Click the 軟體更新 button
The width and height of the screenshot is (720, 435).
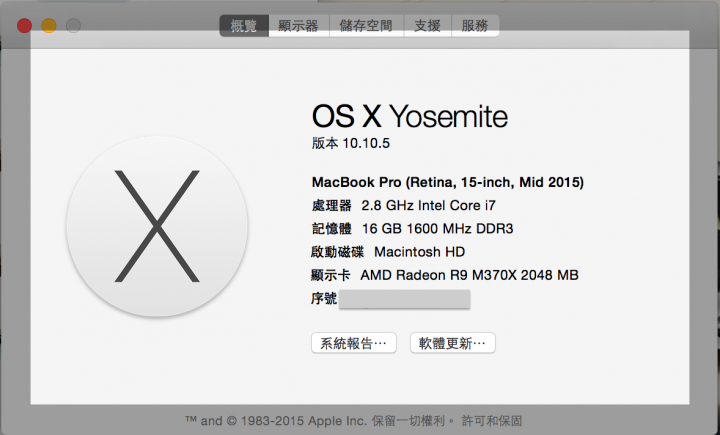click(x=452, y=343)
